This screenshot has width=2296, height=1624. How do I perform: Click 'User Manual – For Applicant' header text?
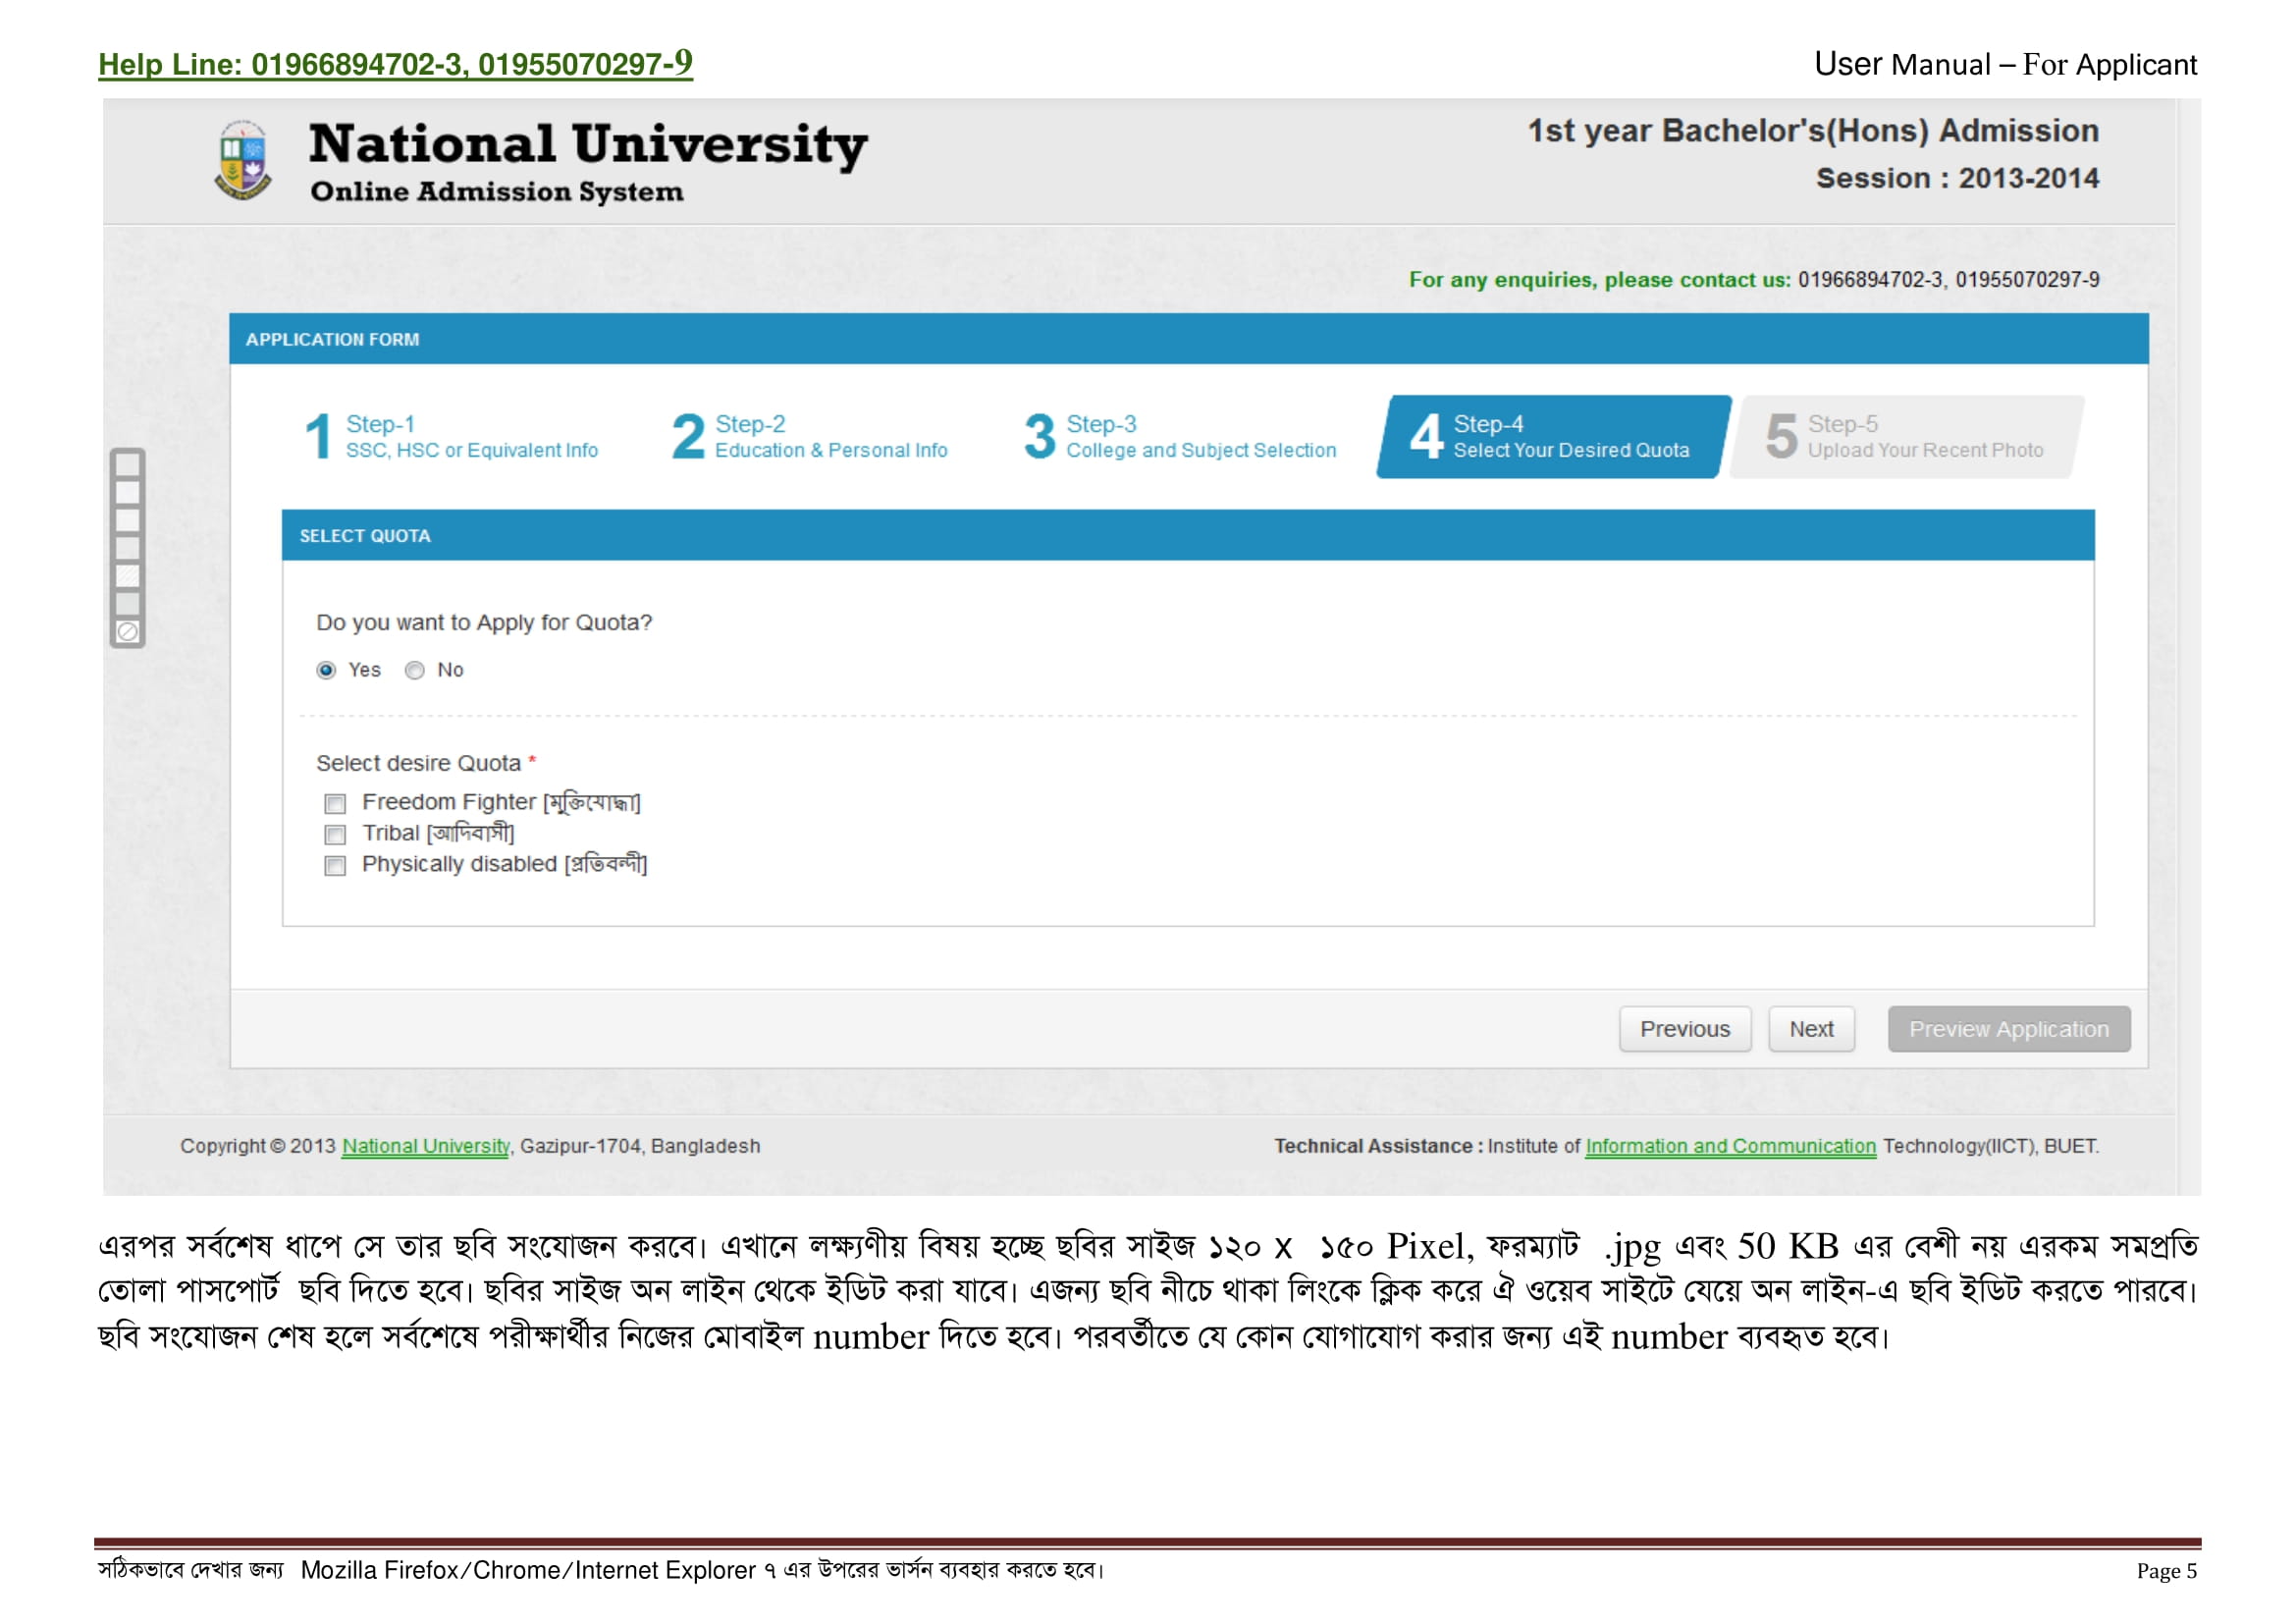2005,64
